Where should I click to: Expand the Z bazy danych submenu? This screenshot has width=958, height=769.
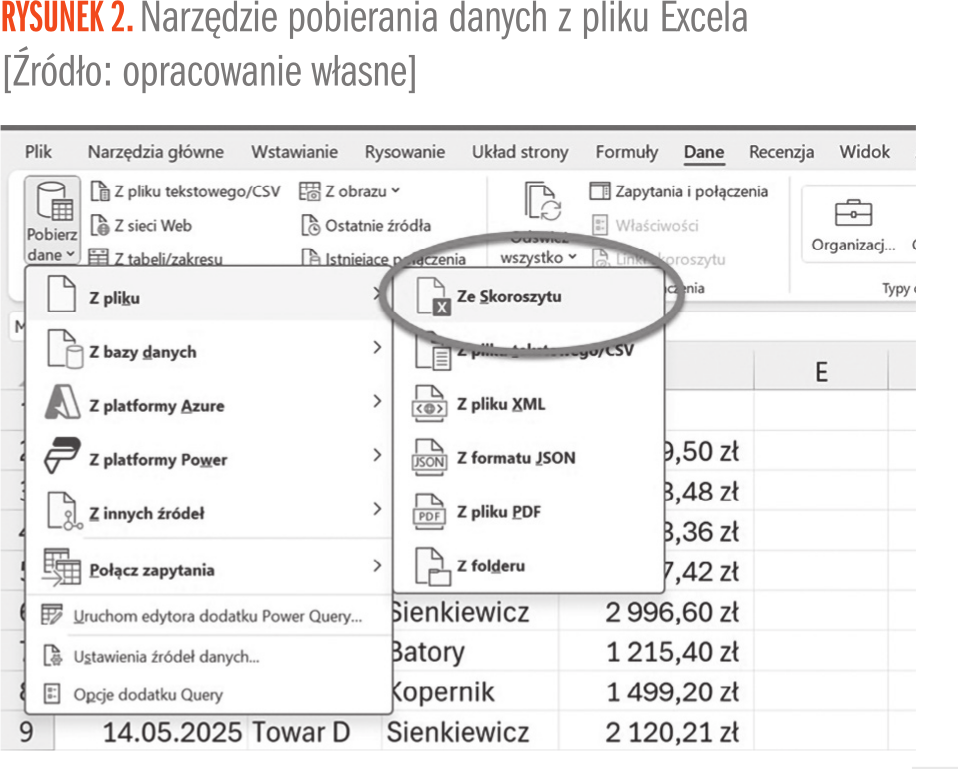pos(376,348)
